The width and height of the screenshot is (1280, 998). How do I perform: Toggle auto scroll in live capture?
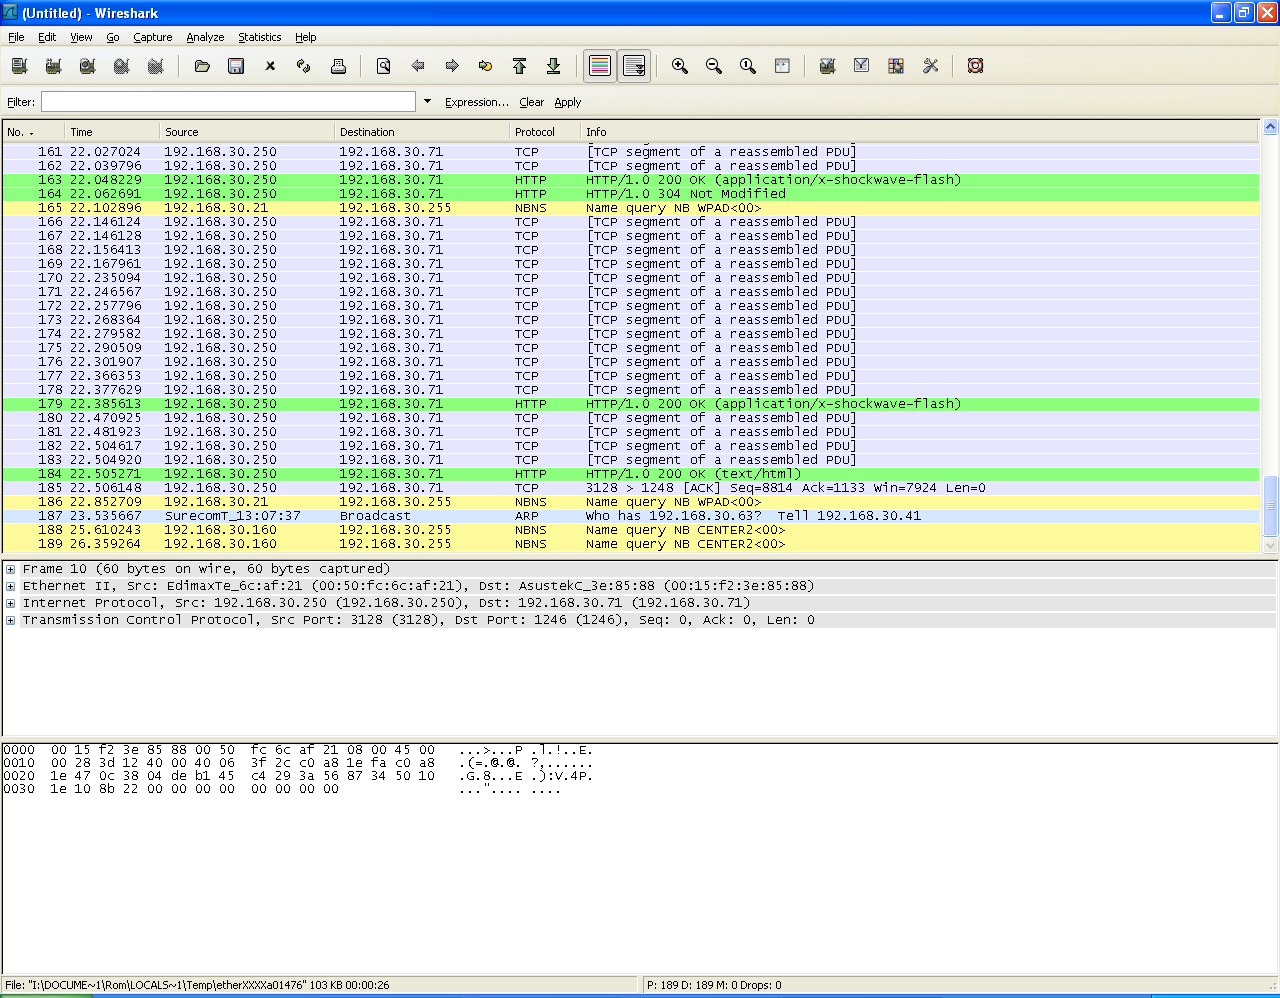click(x=634, y=66)
